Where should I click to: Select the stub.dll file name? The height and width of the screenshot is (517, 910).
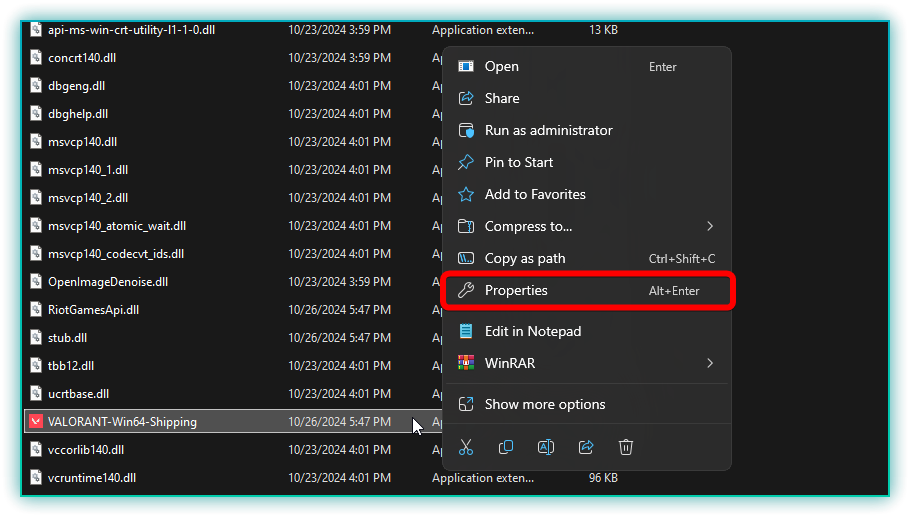coord(67,337)
